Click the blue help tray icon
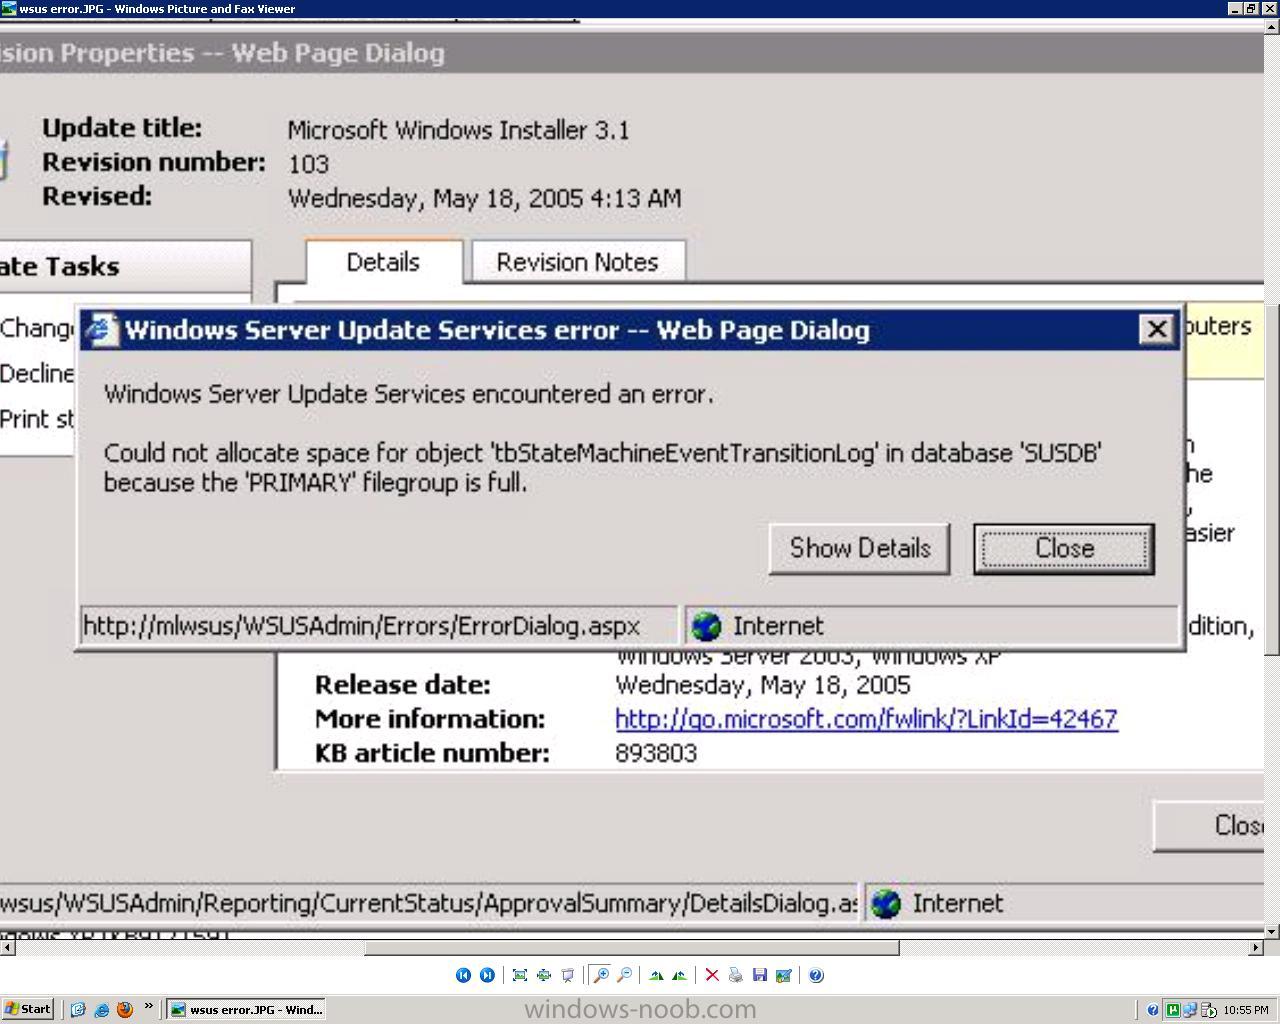 tap(1153, 1010)
